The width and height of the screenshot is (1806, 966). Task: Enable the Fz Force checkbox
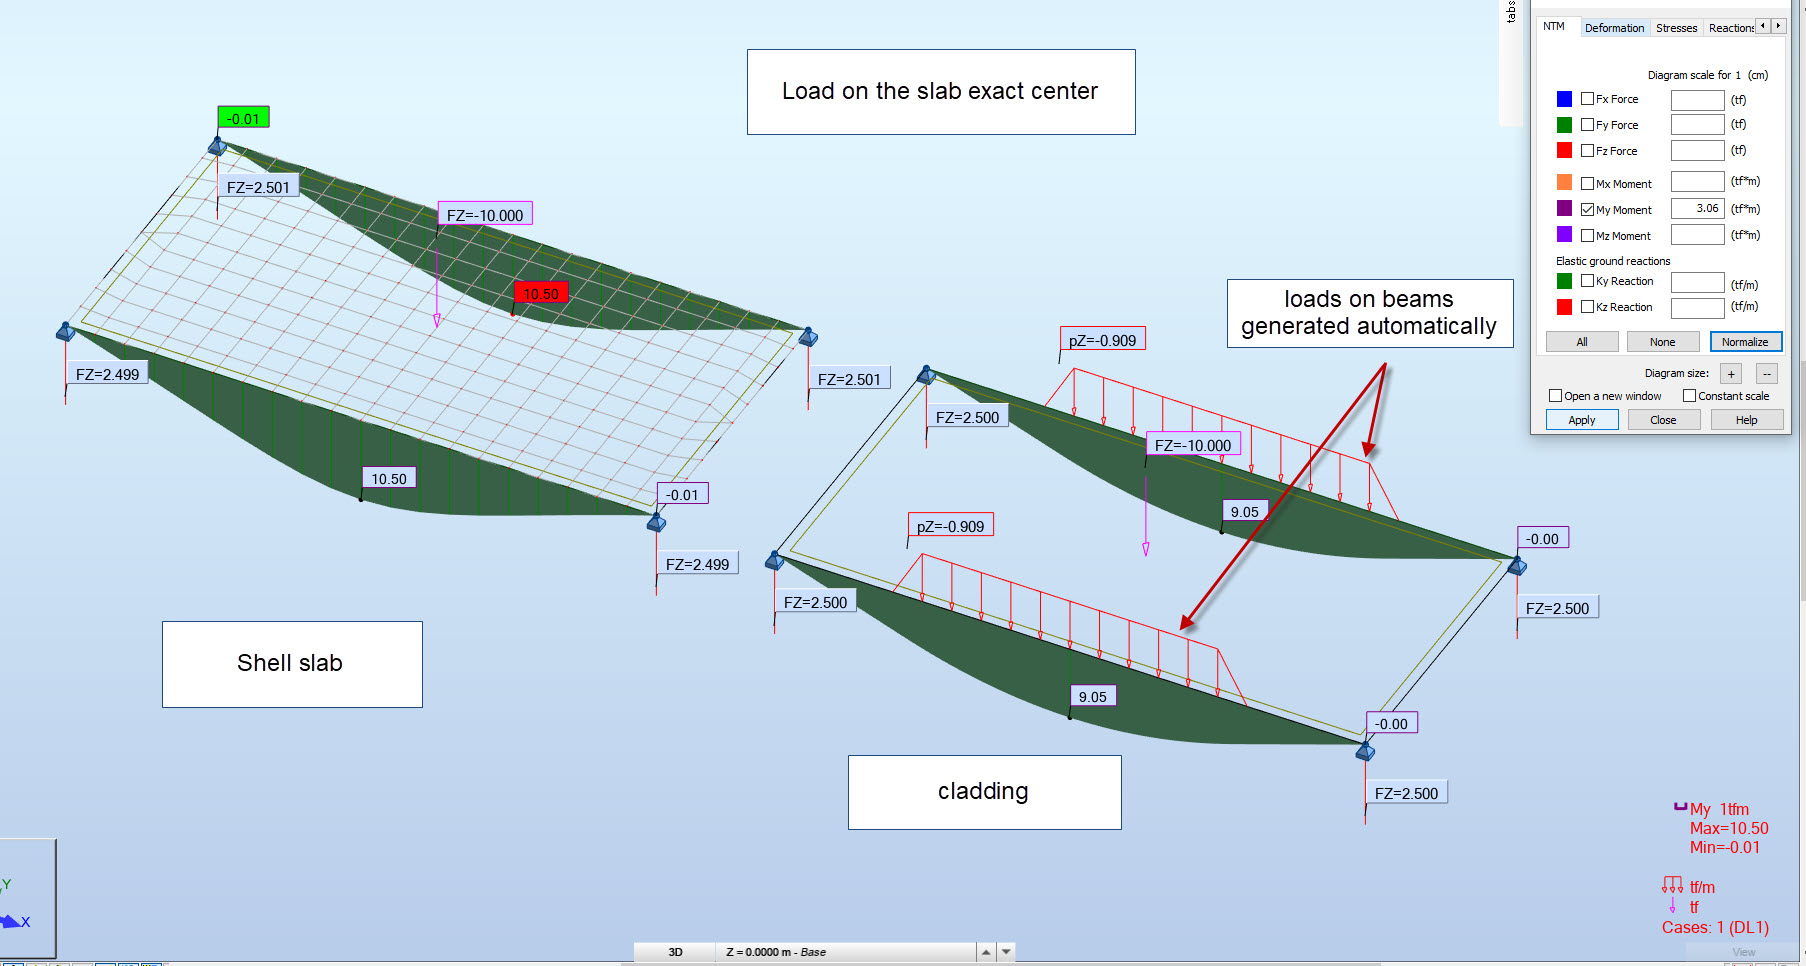[1586, 150]
